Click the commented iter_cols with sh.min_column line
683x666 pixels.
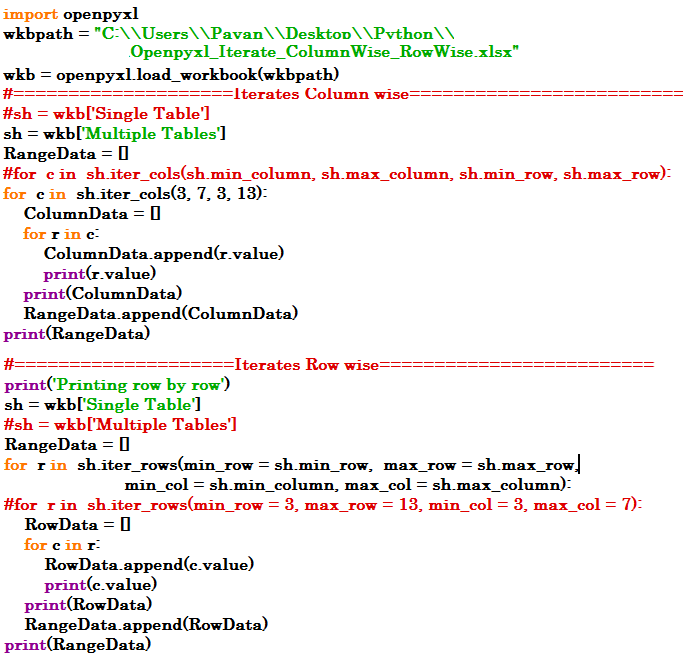pyautogui.click(x=337, y=174)
